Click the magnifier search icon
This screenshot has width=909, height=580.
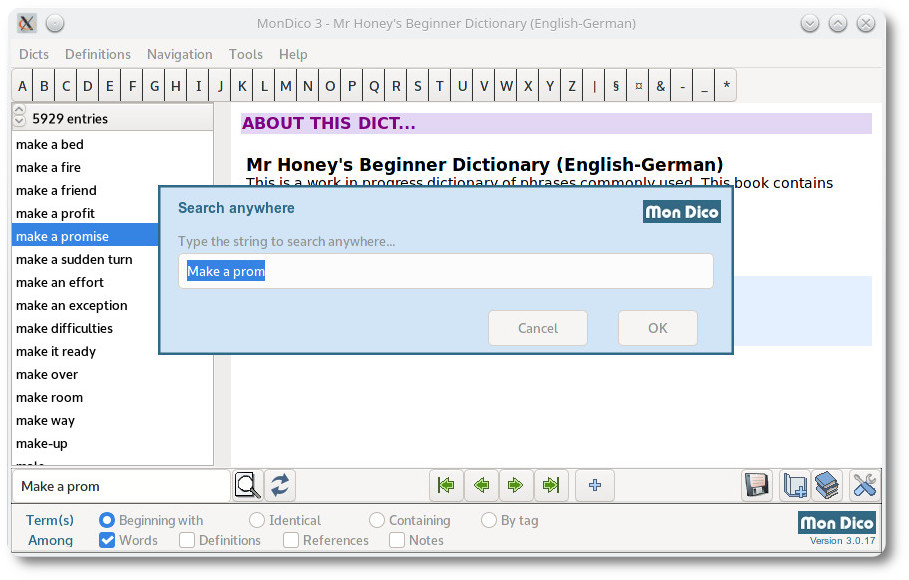(248, 485)
